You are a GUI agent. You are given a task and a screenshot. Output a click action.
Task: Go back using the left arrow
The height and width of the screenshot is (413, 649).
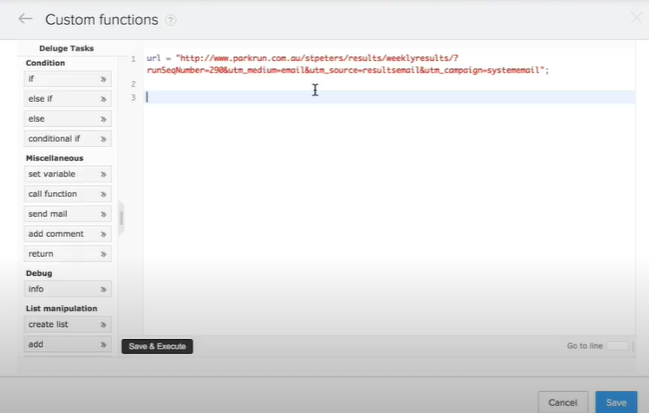pos(25,19)
